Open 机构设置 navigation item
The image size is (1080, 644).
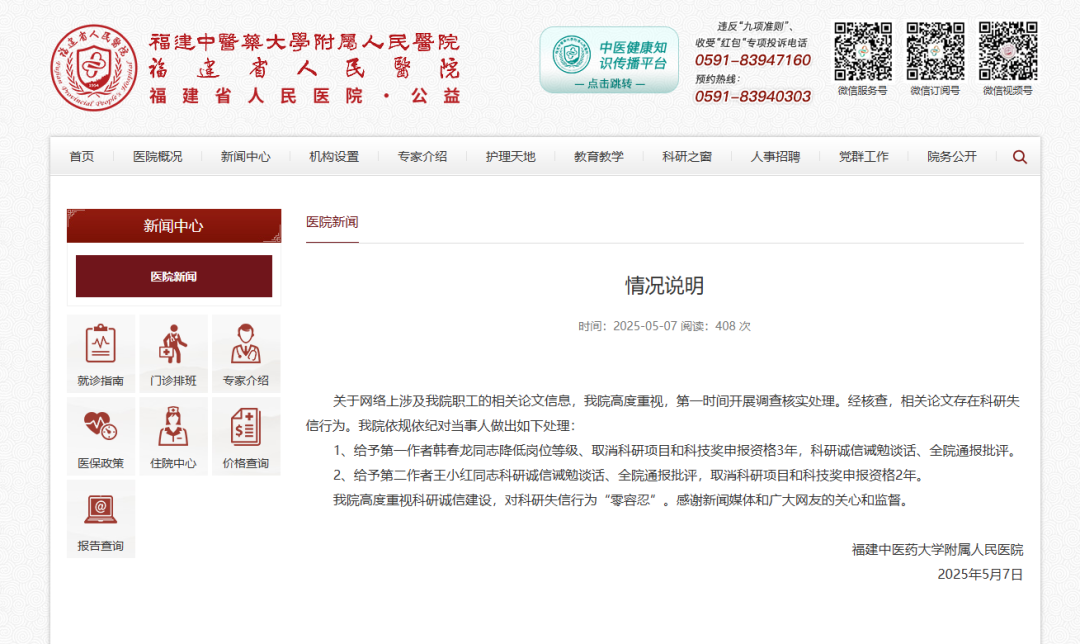click(x=334, y=156)
